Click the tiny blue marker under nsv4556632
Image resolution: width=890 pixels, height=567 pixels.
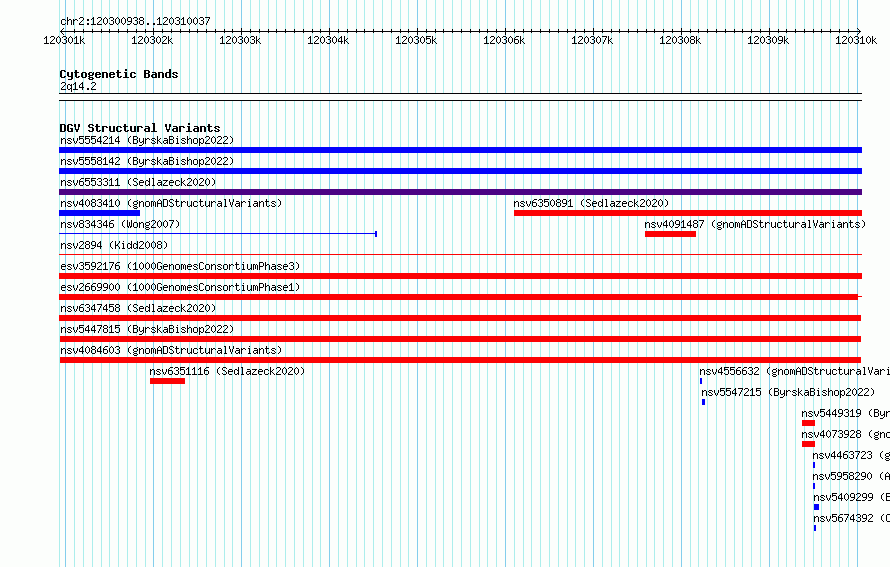(701, 381)
